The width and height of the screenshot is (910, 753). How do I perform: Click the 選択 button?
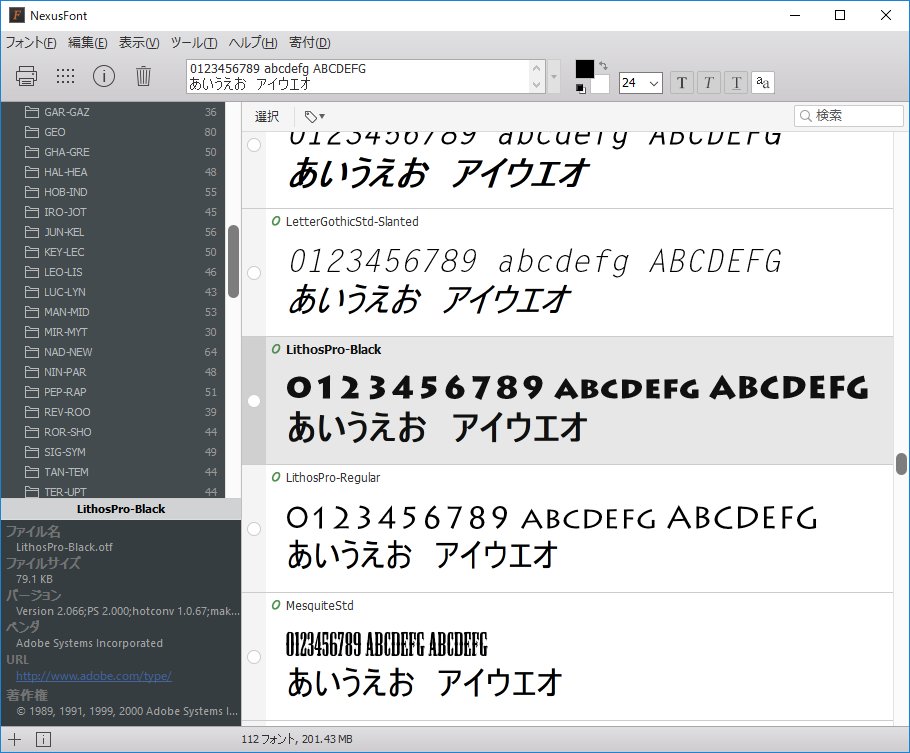(266, 115)
